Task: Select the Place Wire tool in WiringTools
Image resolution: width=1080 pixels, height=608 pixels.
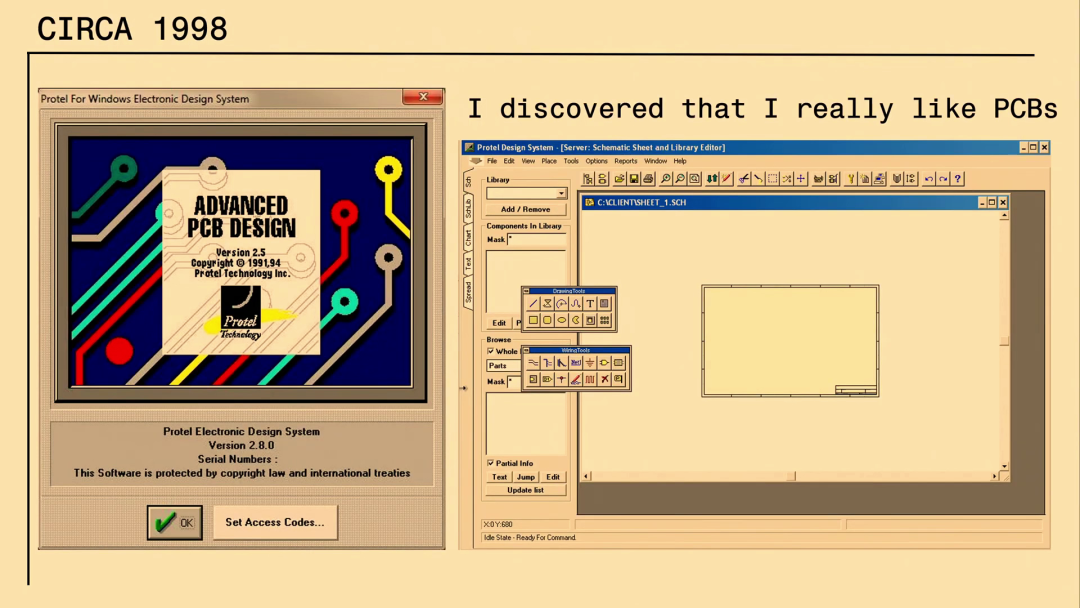Action: tap(533, 363)
